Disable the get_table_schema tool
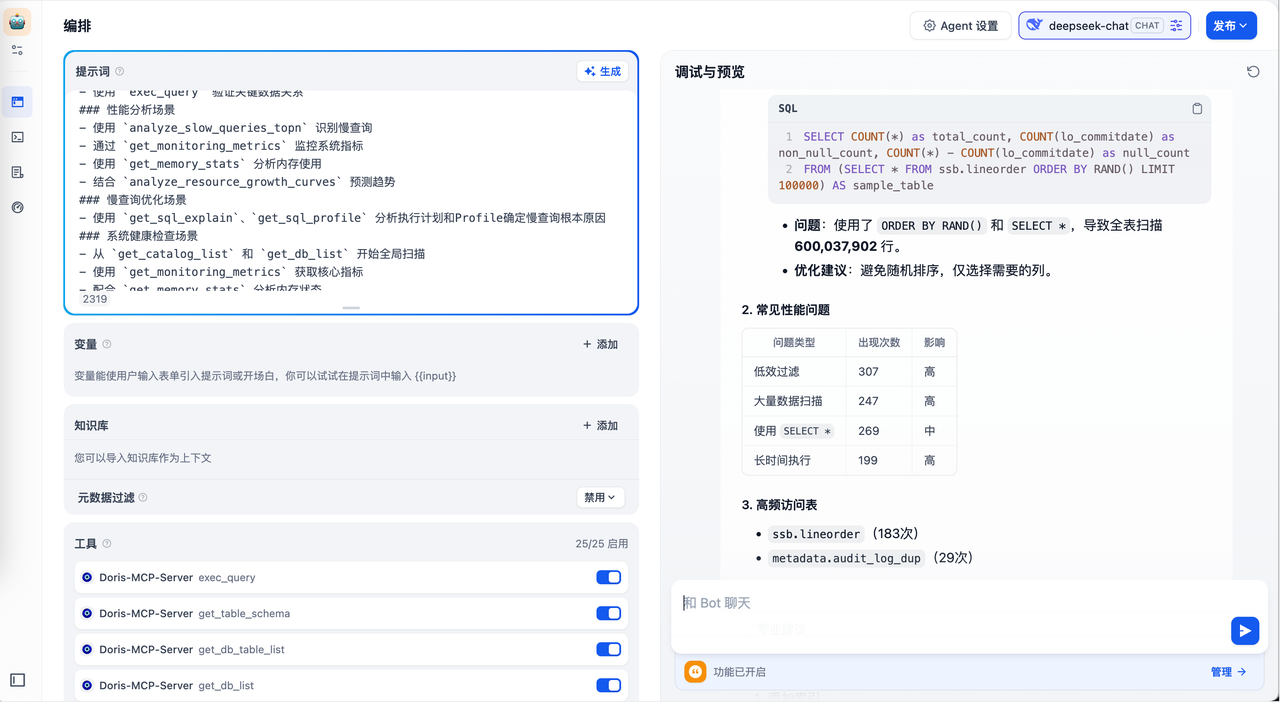 coord(608,613)
